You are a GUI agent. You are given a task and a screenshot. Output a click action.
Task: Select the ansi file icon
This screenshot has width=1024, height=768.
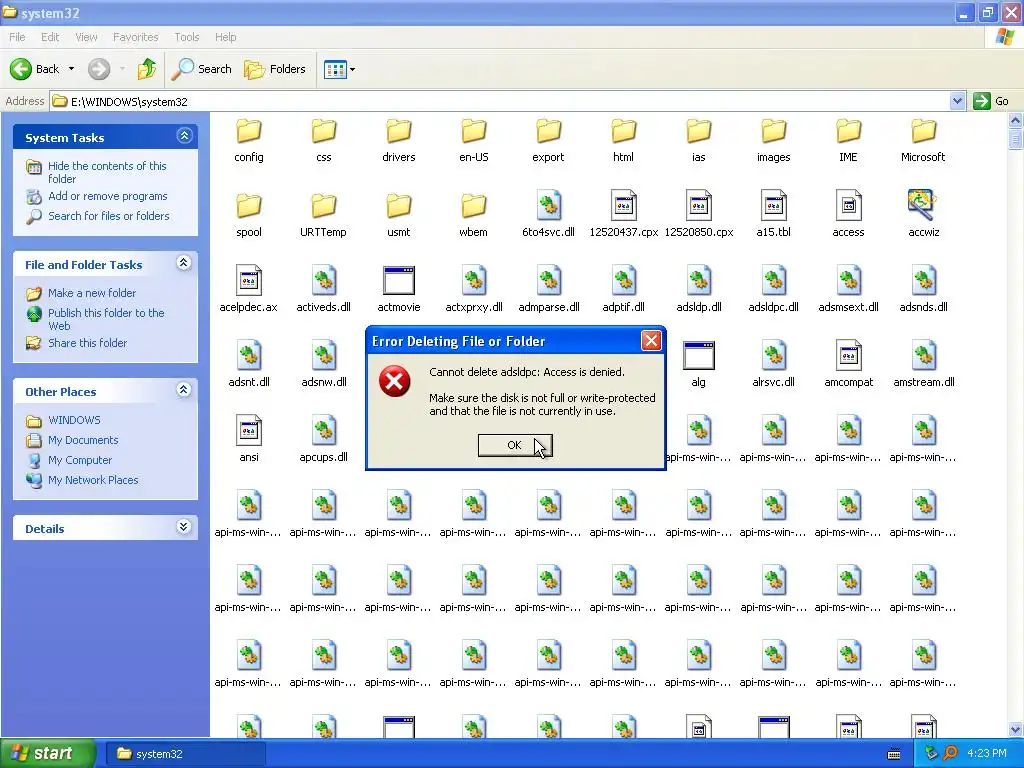249,431
